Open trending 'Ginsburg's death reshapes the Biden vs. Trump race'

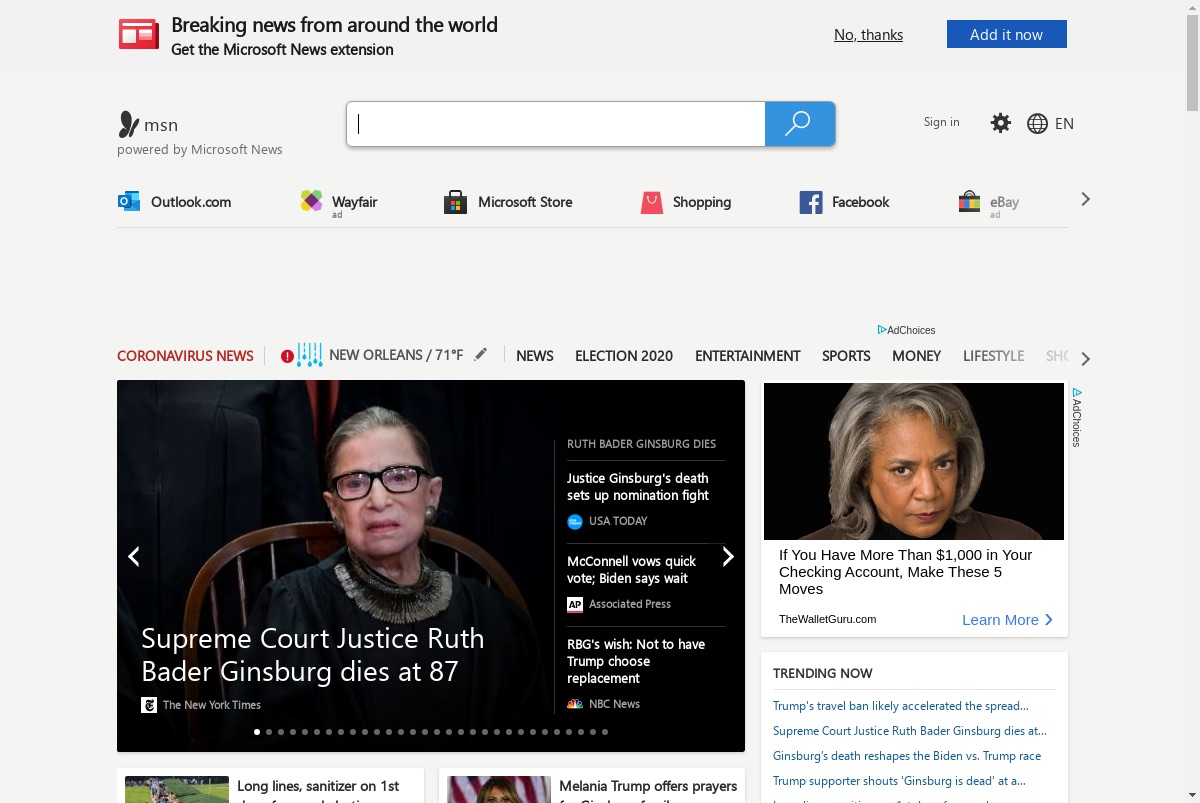[x=907, y=756]
